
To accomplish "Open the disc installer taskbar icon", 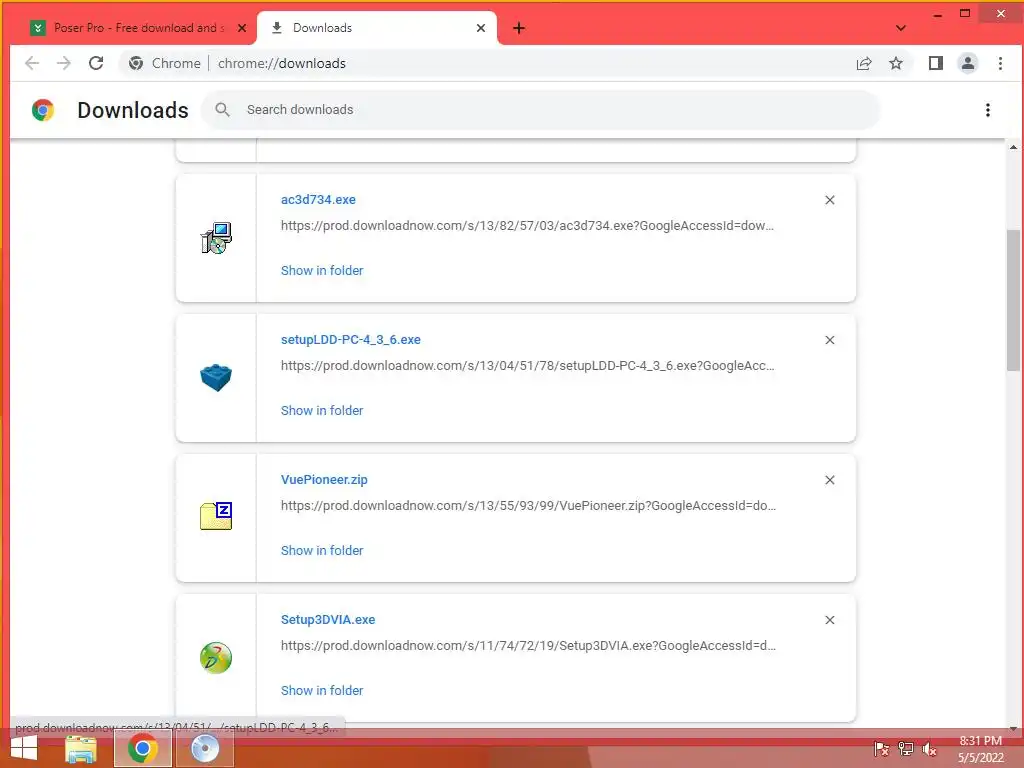I will 204,748.
